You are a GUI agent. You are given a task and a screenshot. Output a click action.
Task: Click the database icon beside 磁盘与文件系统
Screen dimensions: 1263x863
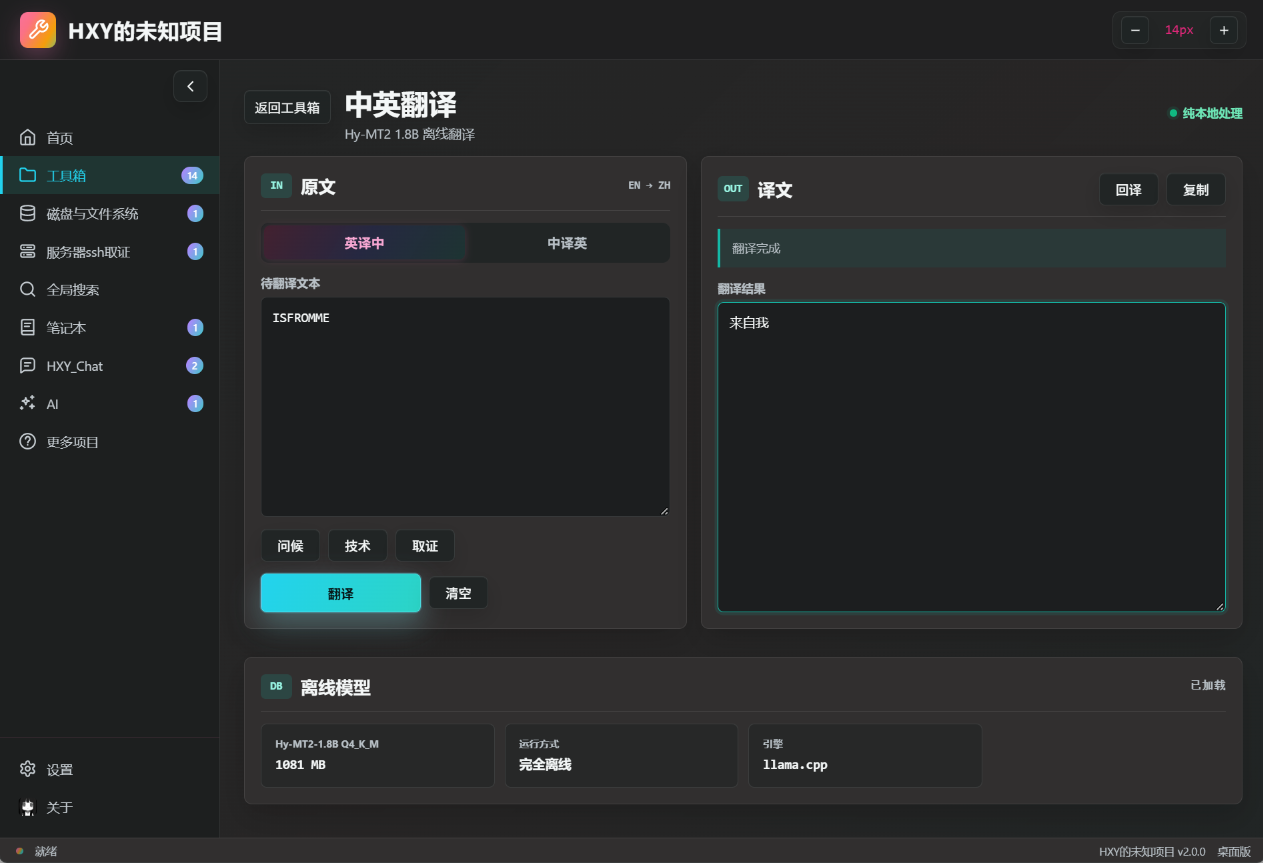pos(28,213)
